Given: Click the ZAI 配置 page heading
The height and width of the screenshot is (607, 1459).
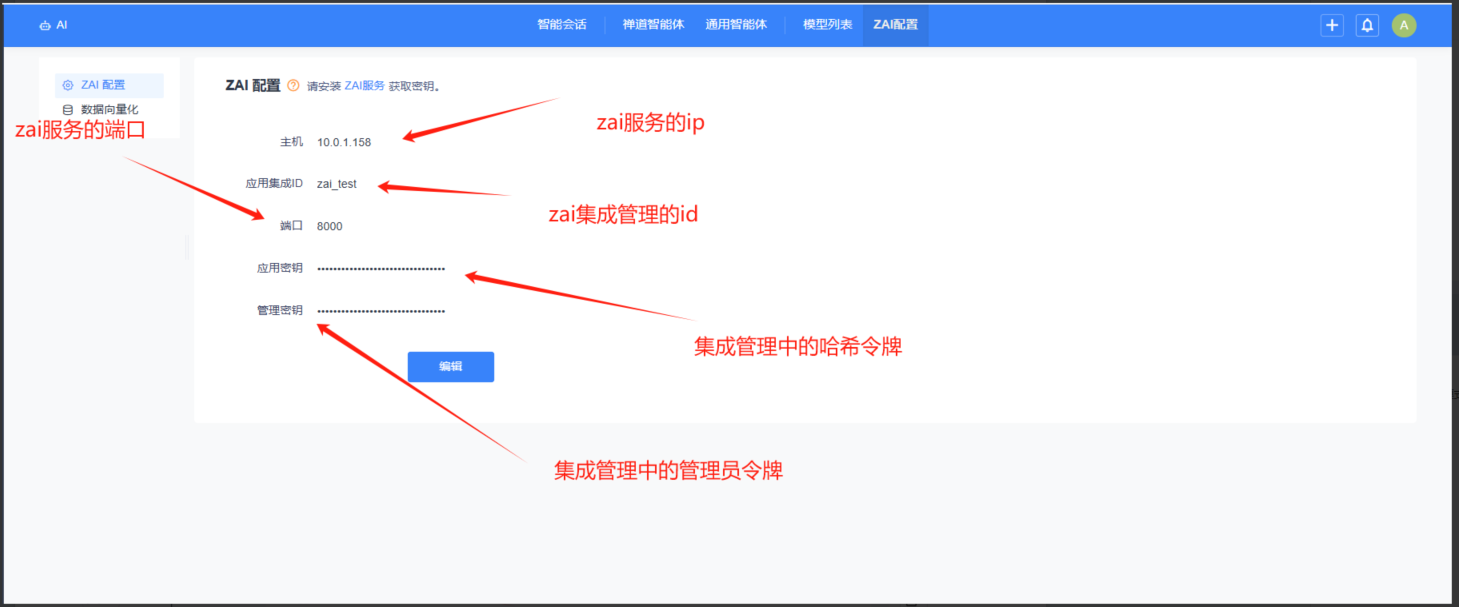Looking at the screenshot, I should pos(253,86).
